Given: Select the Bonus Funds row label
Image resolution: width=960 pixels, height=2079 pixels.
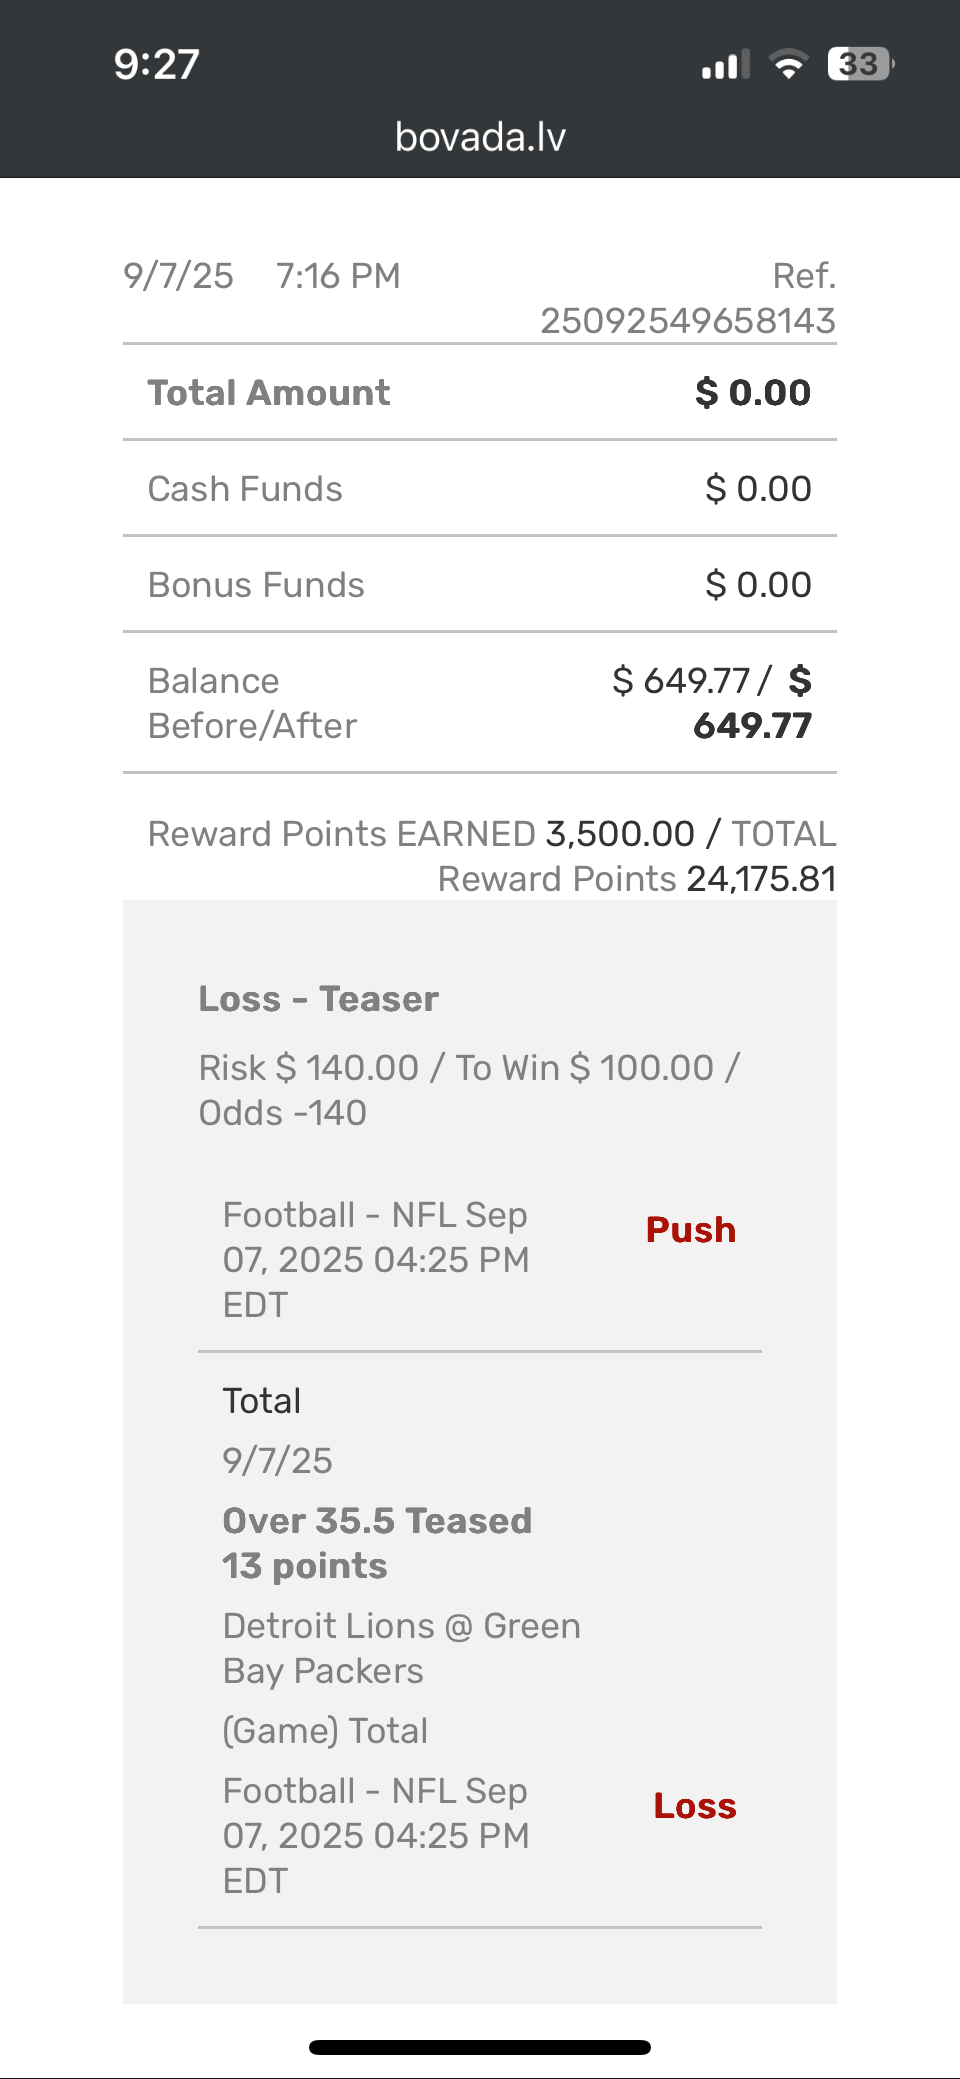Looking at the screenshot, I should pos(256,585).
